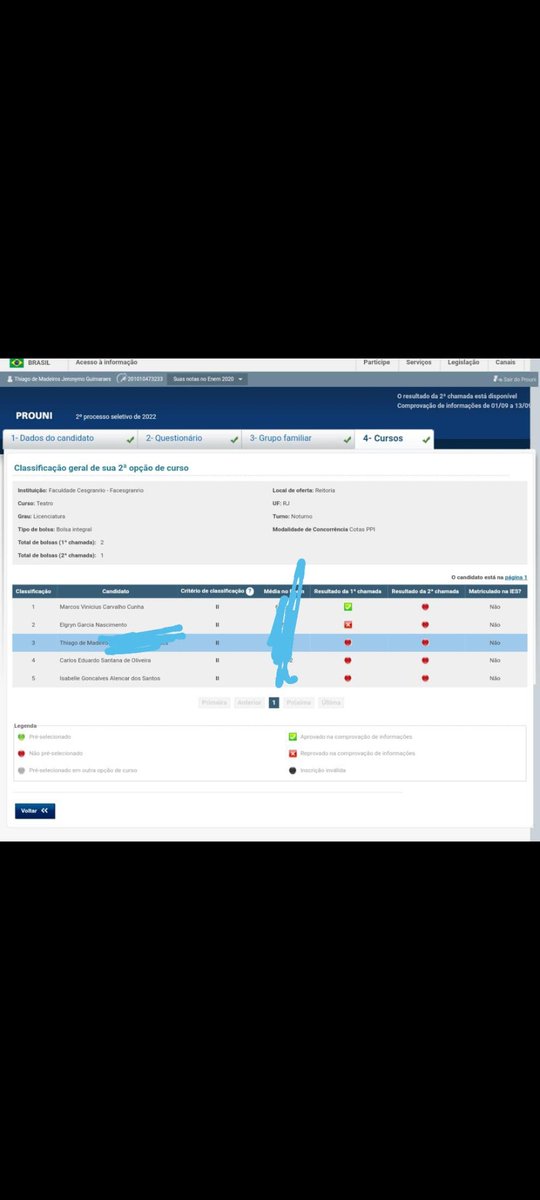Click Sair do Prouni logout link

coord(515,379)
